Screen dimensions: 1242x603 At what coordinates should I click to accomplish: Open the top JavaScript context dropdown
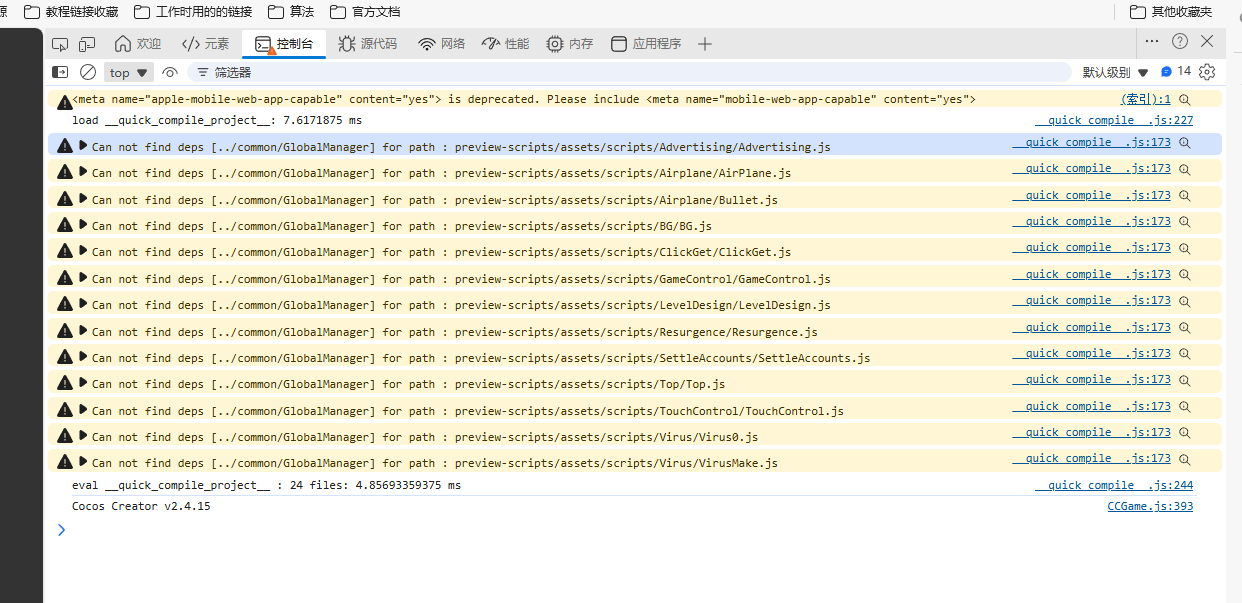pos(129,72)
